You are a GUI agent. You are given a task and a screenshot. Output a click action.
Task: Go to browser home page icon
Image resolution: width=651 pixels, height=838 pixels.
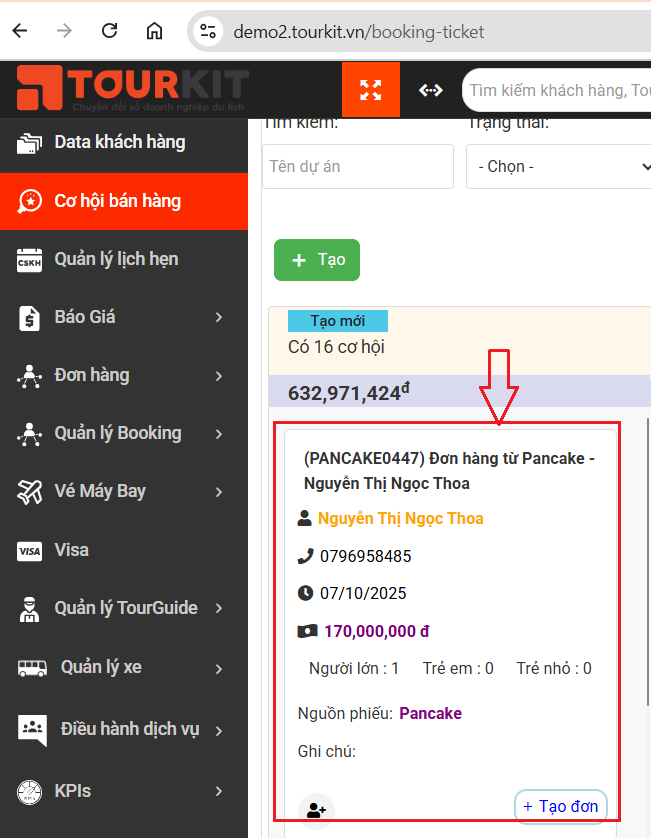154,31
